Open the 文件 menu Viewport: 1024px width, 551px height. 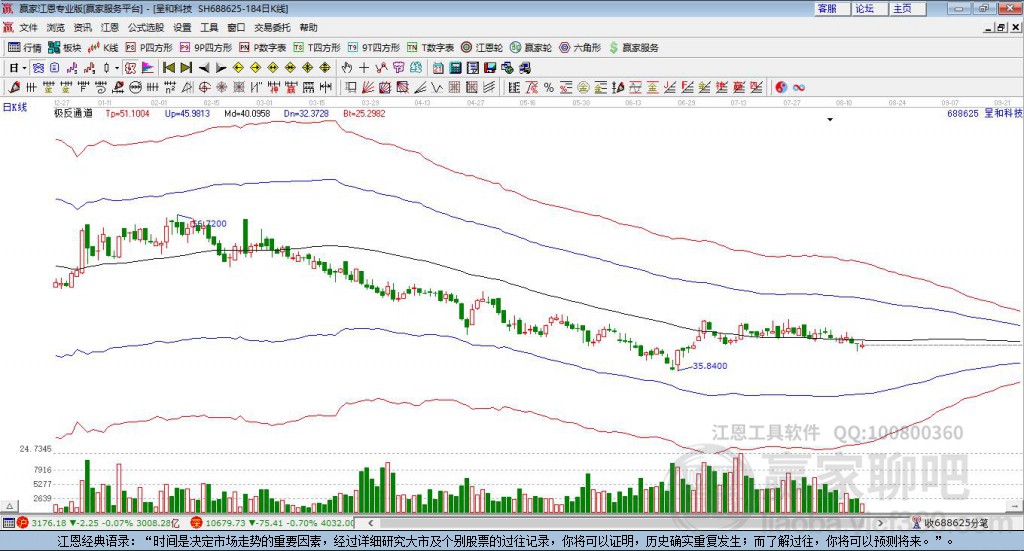(x=28, y=27)
